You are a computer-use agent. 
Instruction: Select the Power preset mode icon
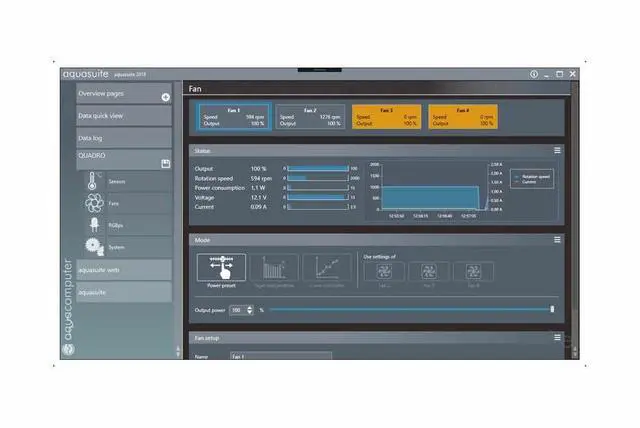click(221, 267)
